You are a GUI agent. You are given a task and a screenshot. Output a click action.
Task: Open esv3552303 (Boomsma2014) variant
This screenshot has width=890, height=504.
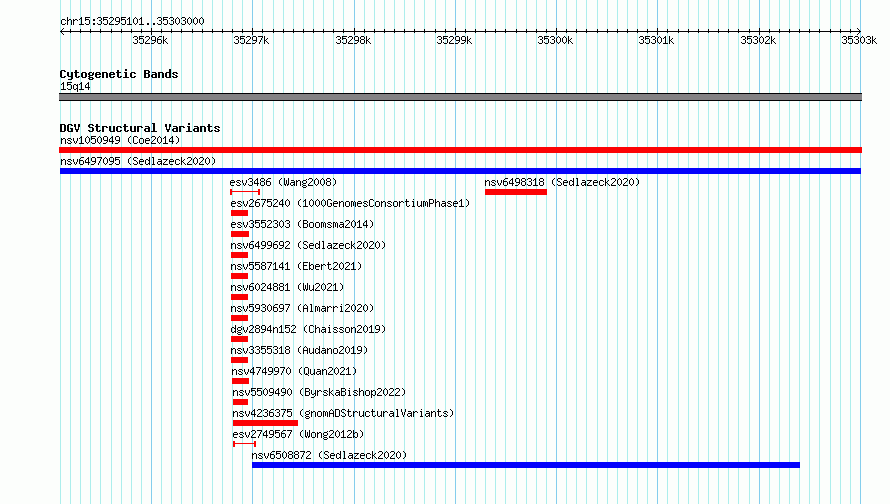click(x=302, y=224)
